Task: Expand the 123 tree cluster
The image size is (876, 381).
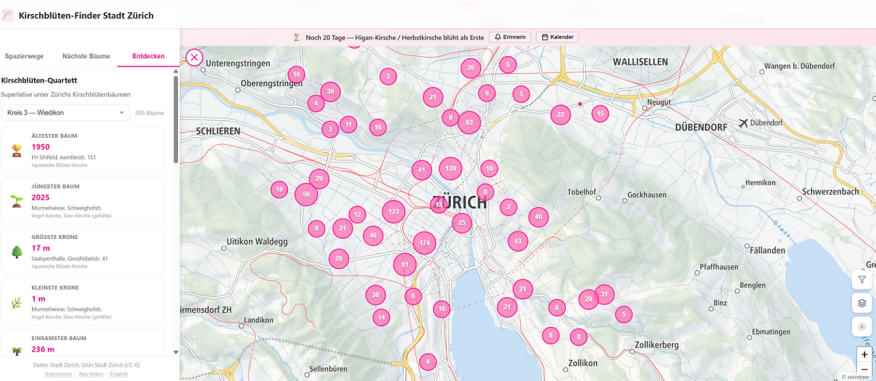Action: (394, 212)
